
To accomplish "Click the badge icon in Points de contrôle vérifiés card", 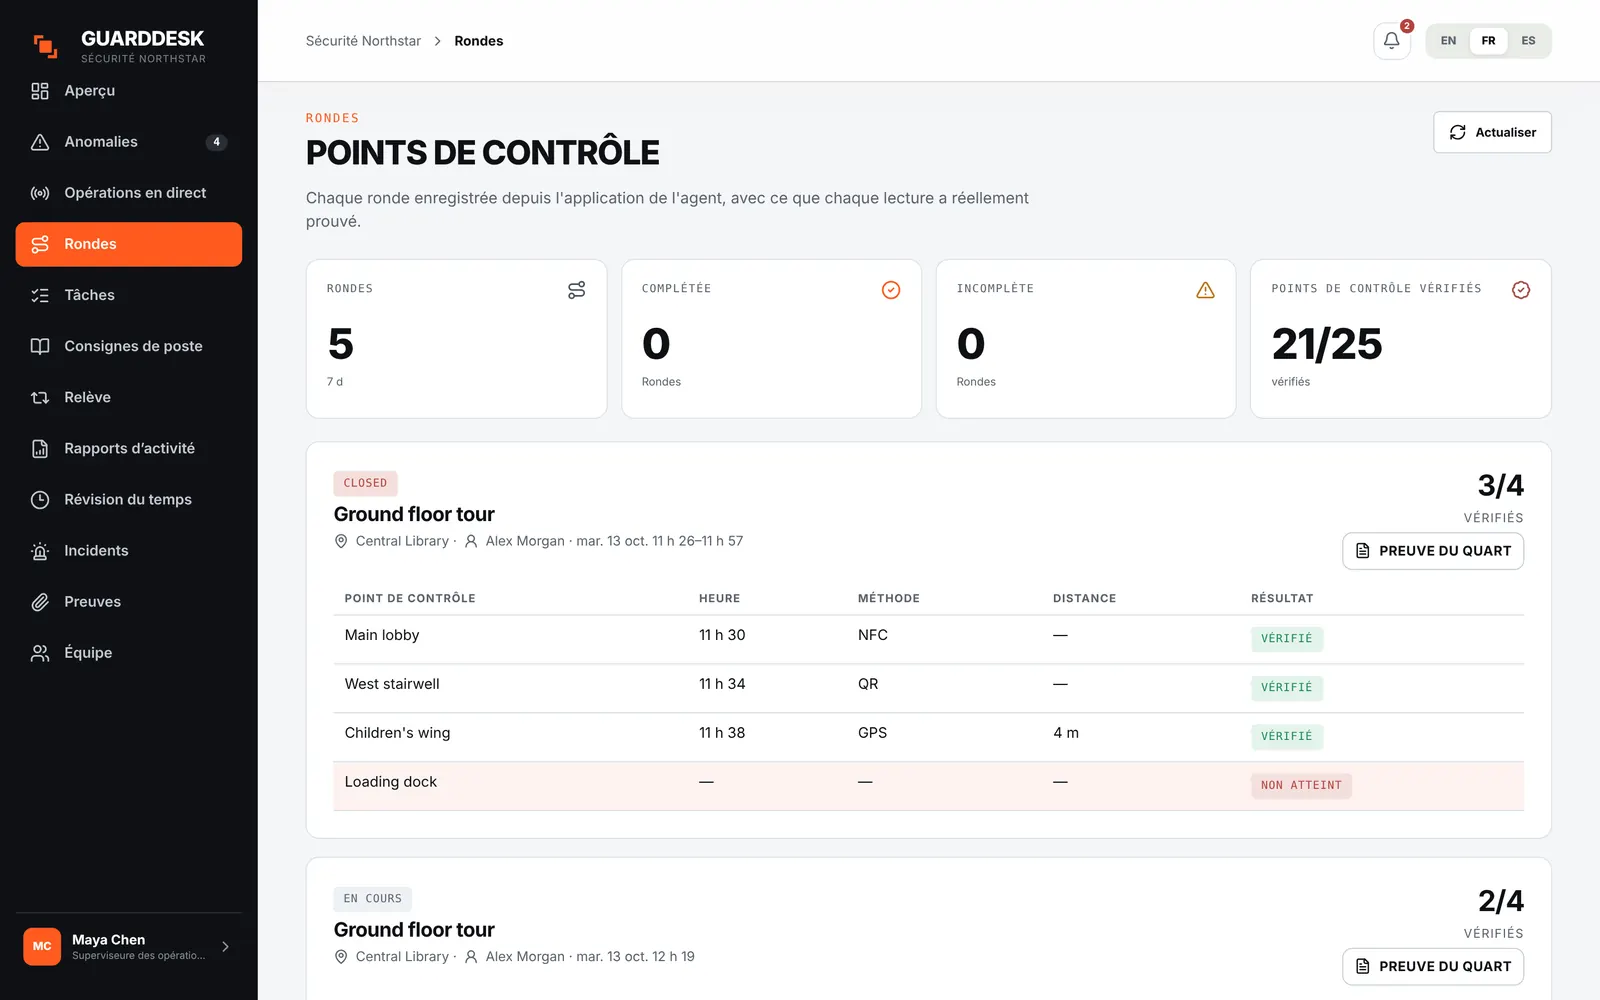I will [1521, 290].
